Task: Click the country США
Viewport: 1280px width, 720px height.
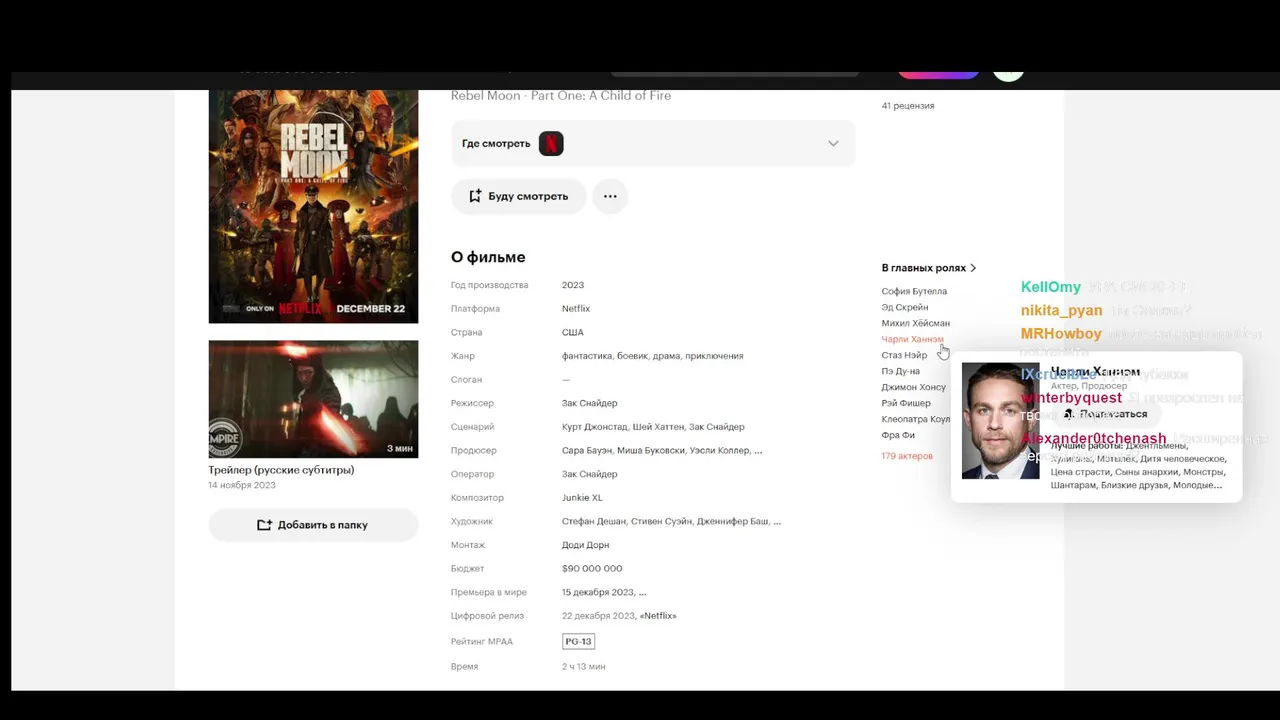Action: pyautogui.click(x=573, y=332)
